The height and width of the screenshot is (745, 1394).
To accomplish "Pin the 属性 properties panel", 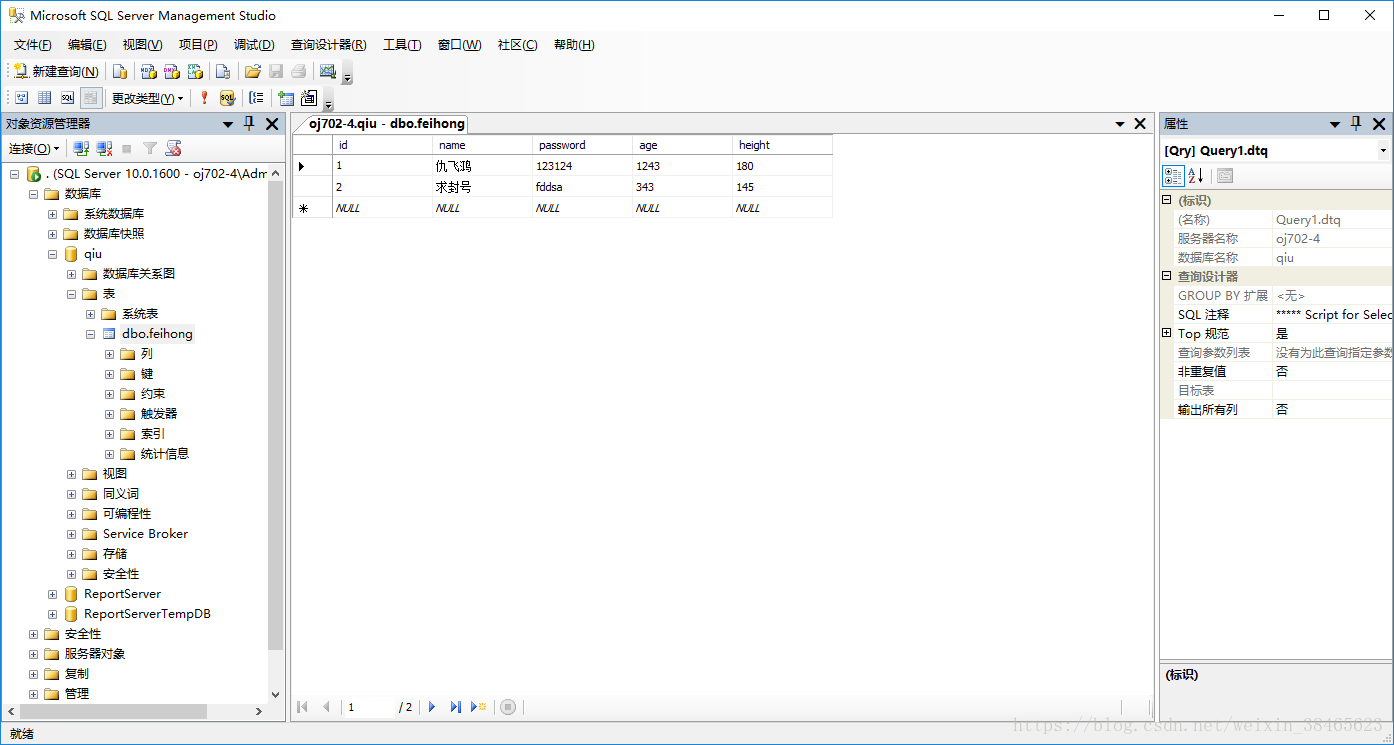I will click(x=1356, y=123).
